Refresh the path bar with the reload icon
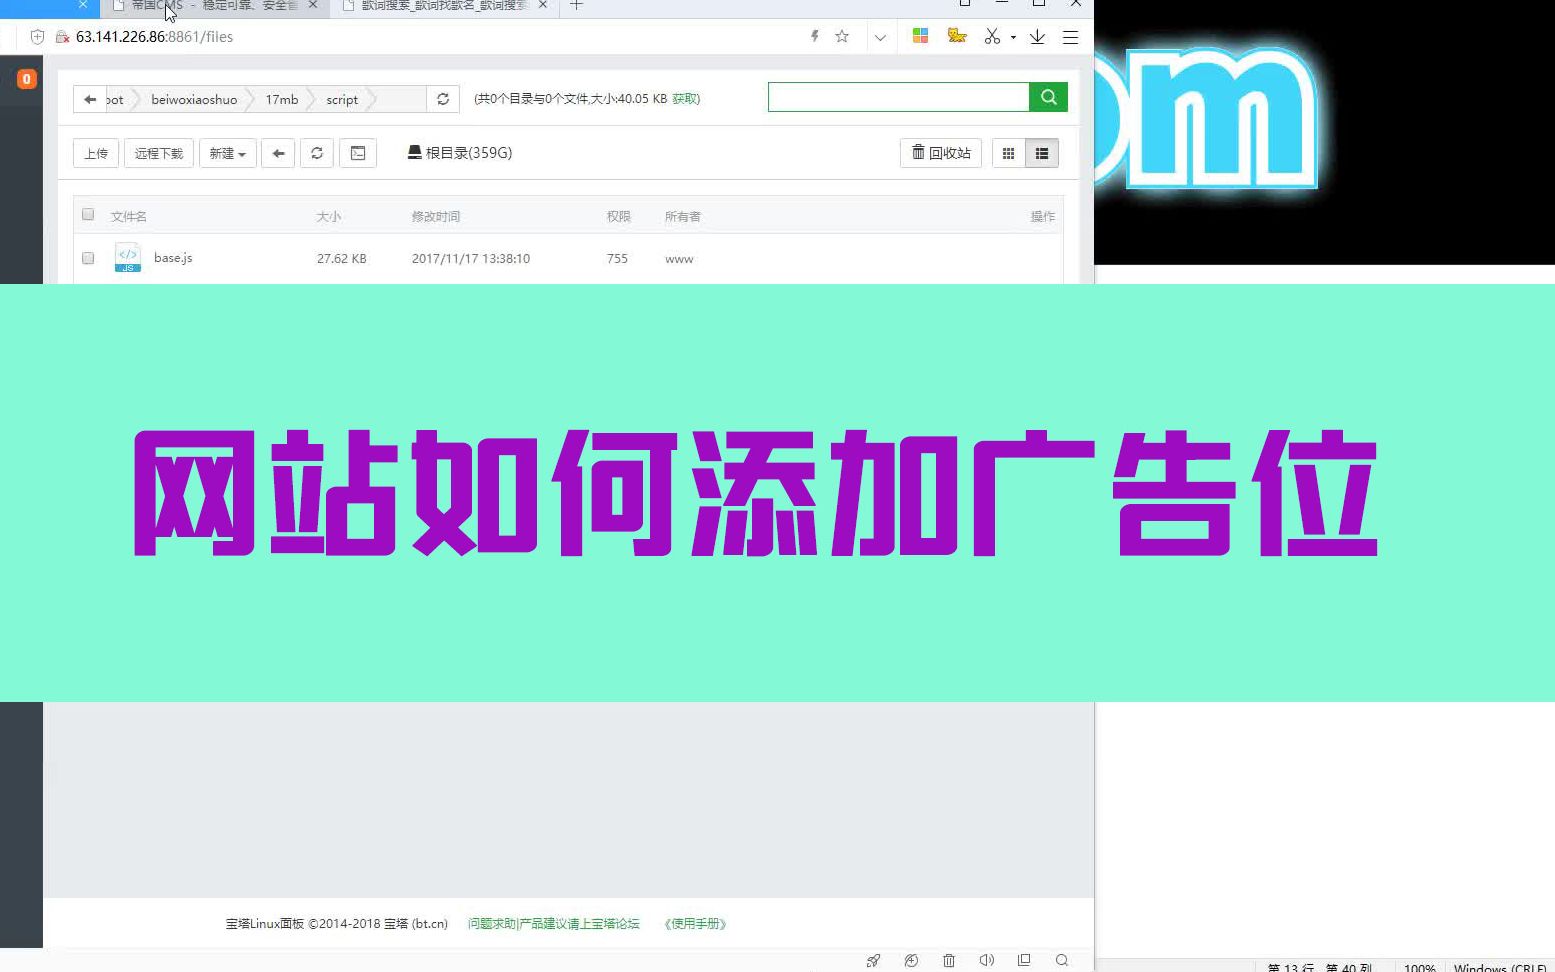This screenshot has height=972, width=1555. [x=443, y=99]
